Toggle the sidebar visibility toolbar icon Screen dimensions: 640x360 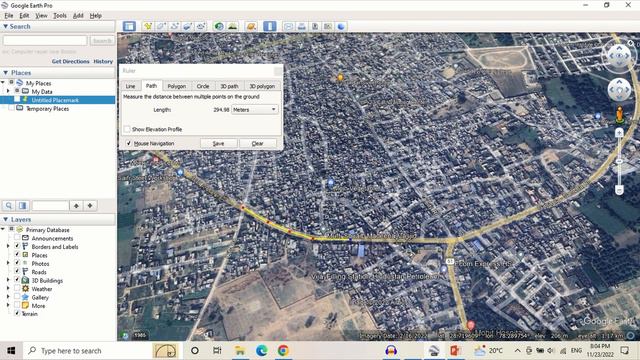[x=129, y=27]
